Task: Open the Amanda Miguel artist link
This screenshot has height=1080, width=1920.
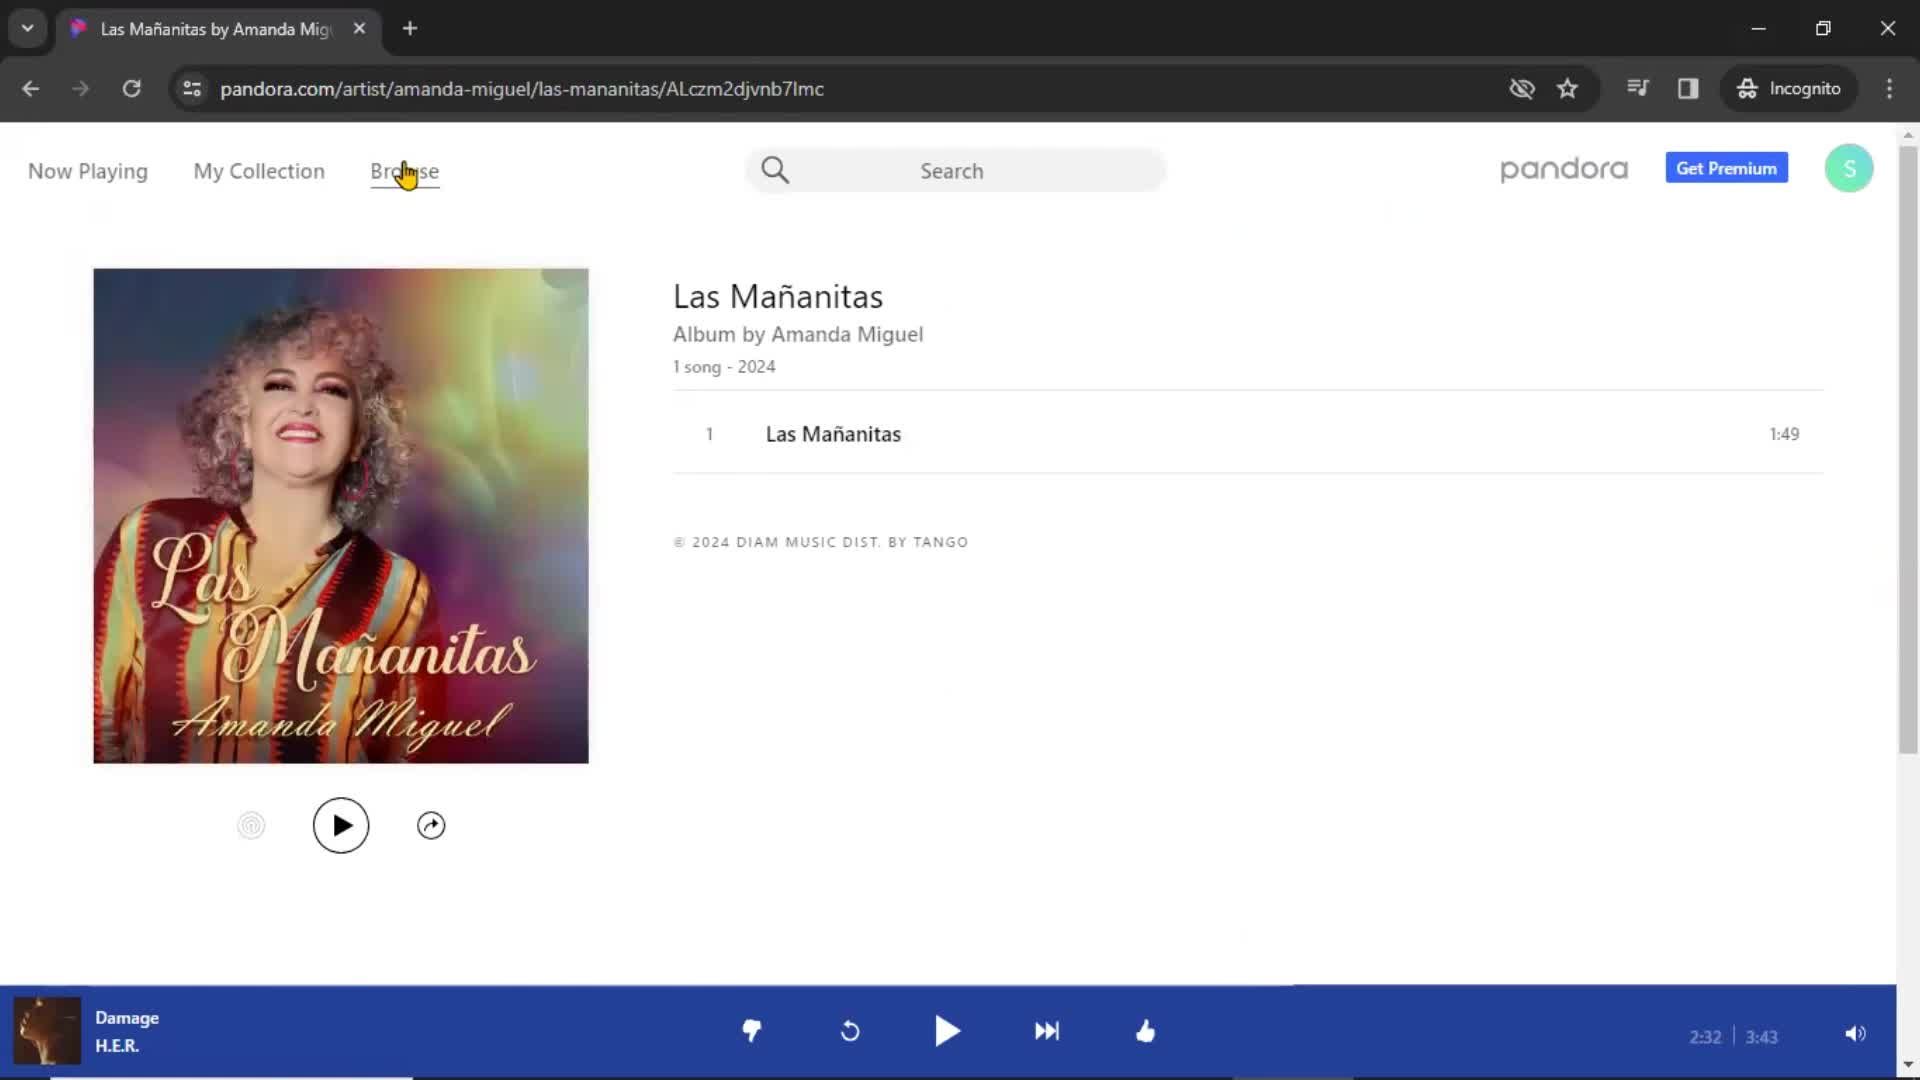Action: click(847, 334)
